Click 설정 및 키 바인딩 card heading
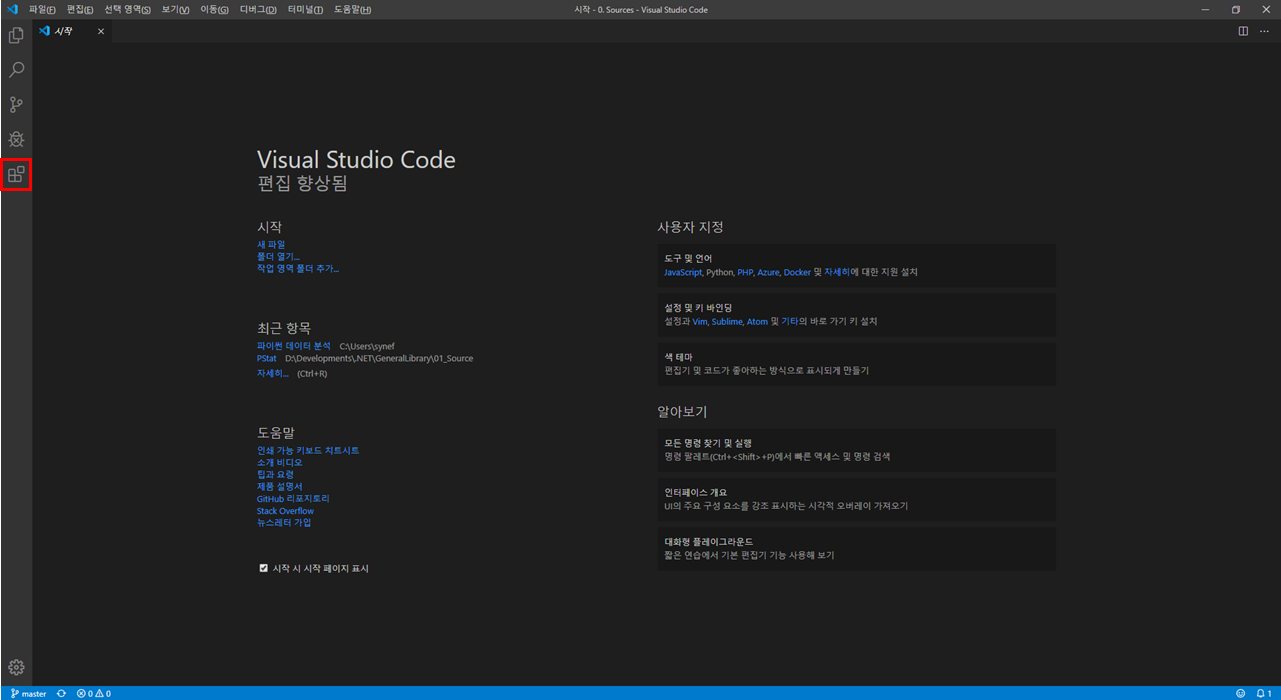 [x=698, y=307]
